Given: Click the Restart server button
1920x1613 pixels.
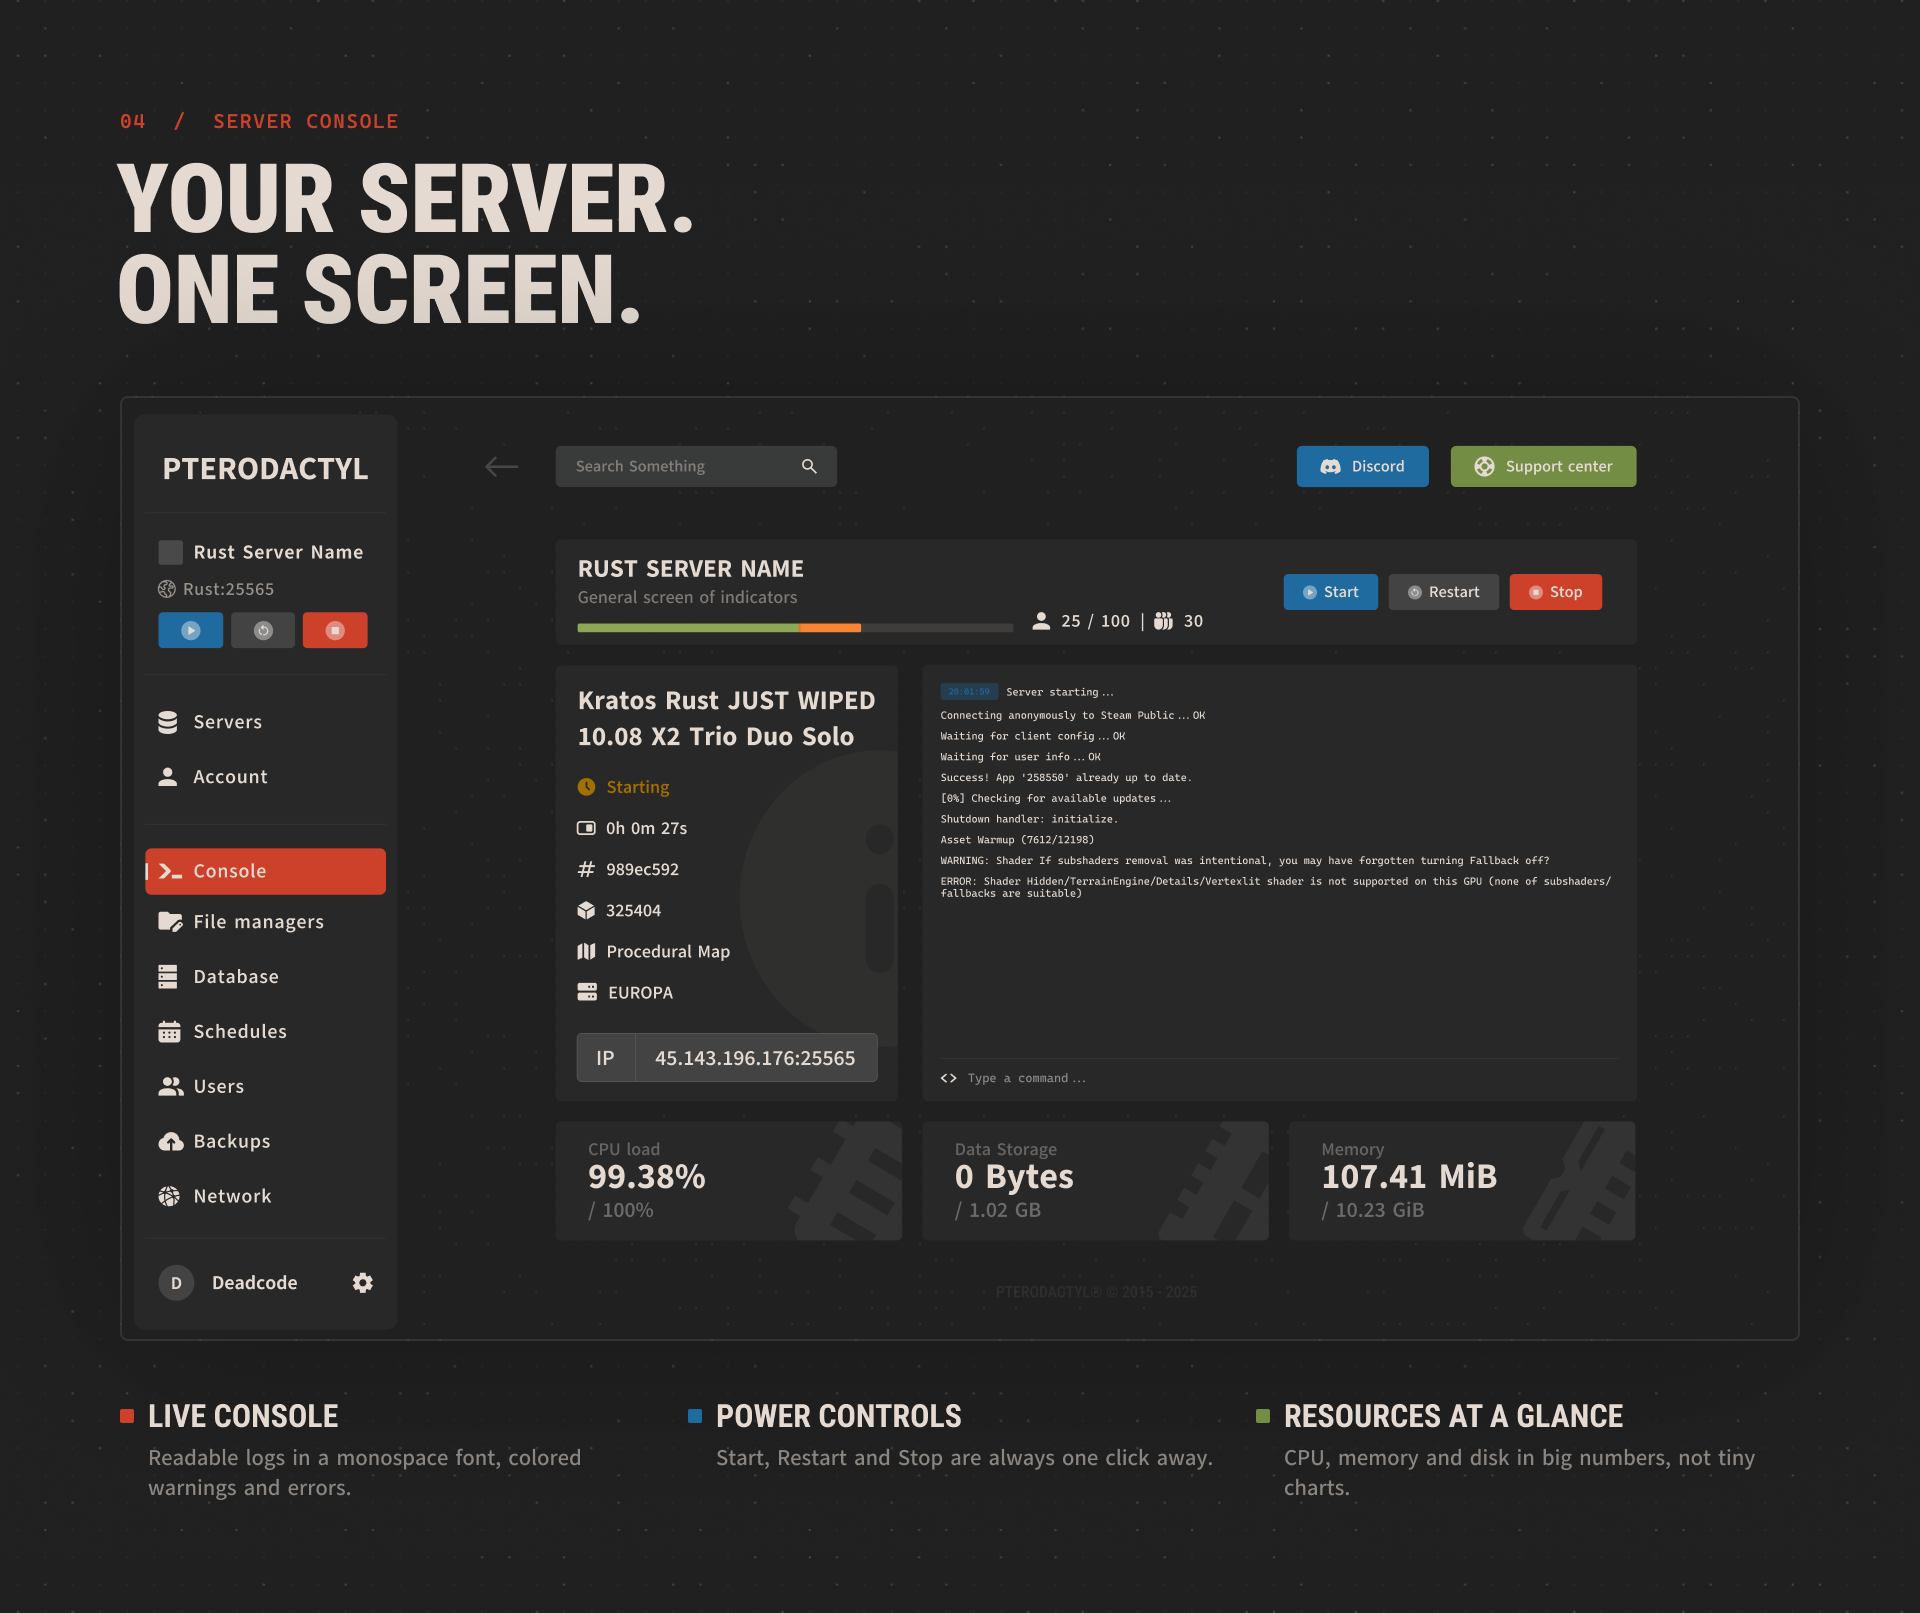Looking at the screenshot, I should point(1443,592).
